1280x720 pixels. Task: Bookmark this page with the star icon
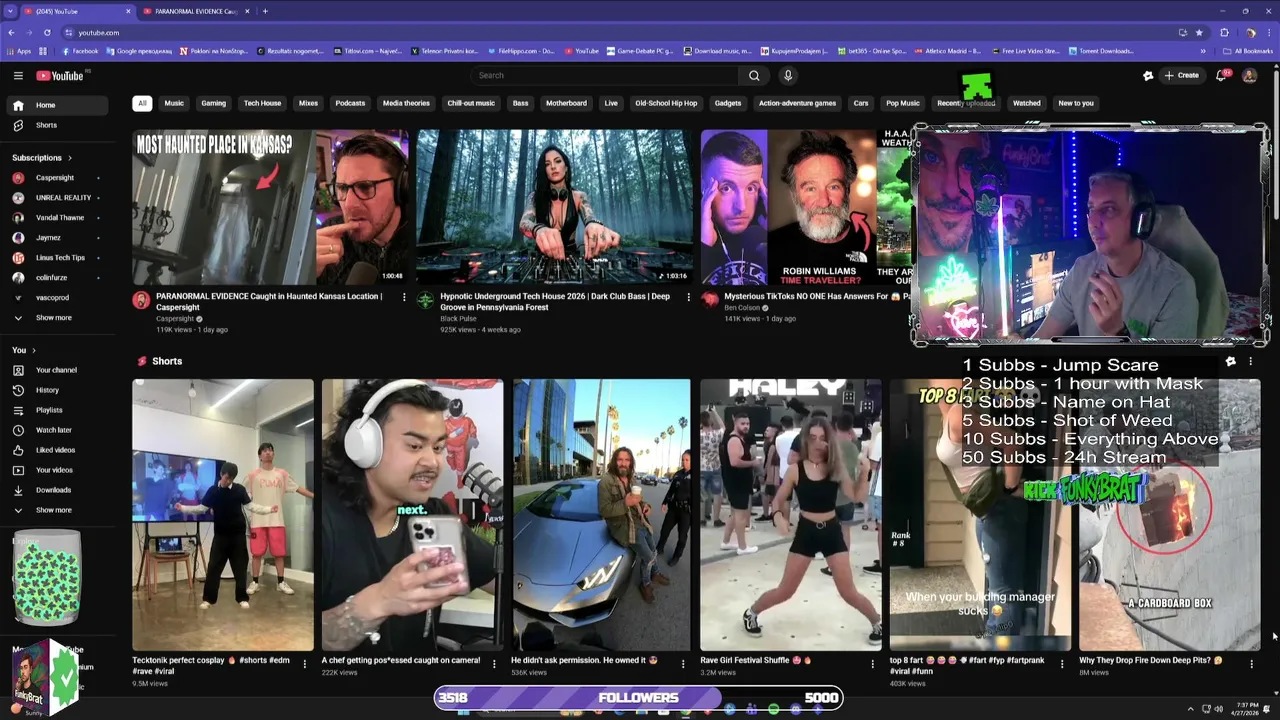(x=1199, y=32)
